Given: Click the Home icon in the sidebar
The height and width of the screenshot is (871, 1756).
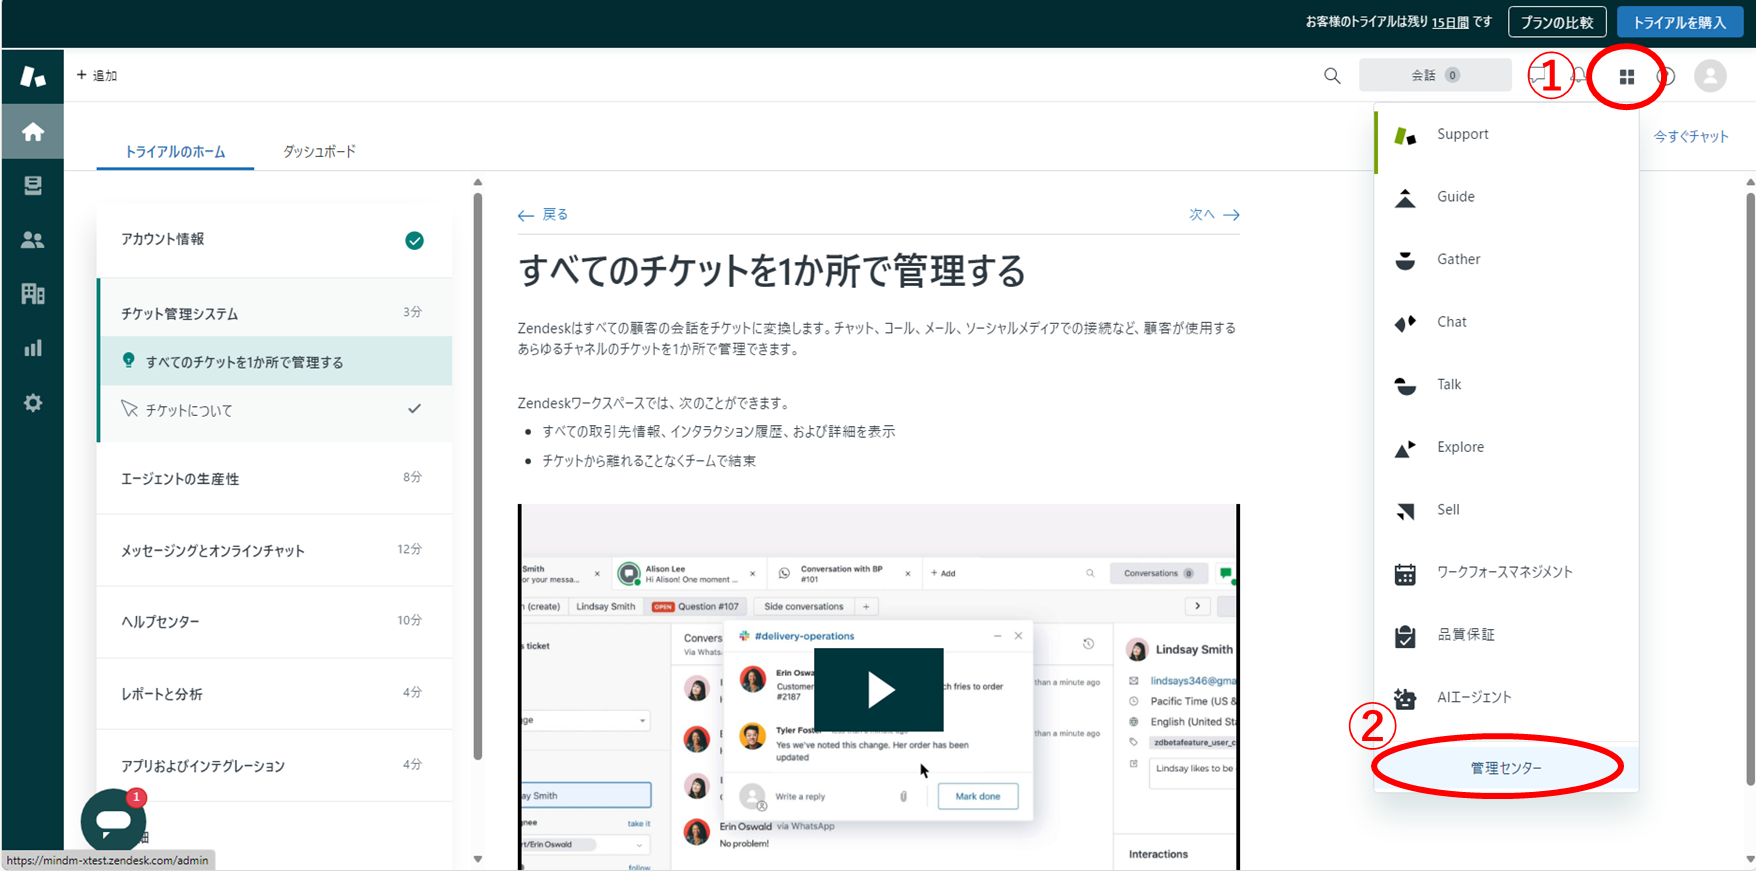Looking at the screenshot, I should pos(33,132).
